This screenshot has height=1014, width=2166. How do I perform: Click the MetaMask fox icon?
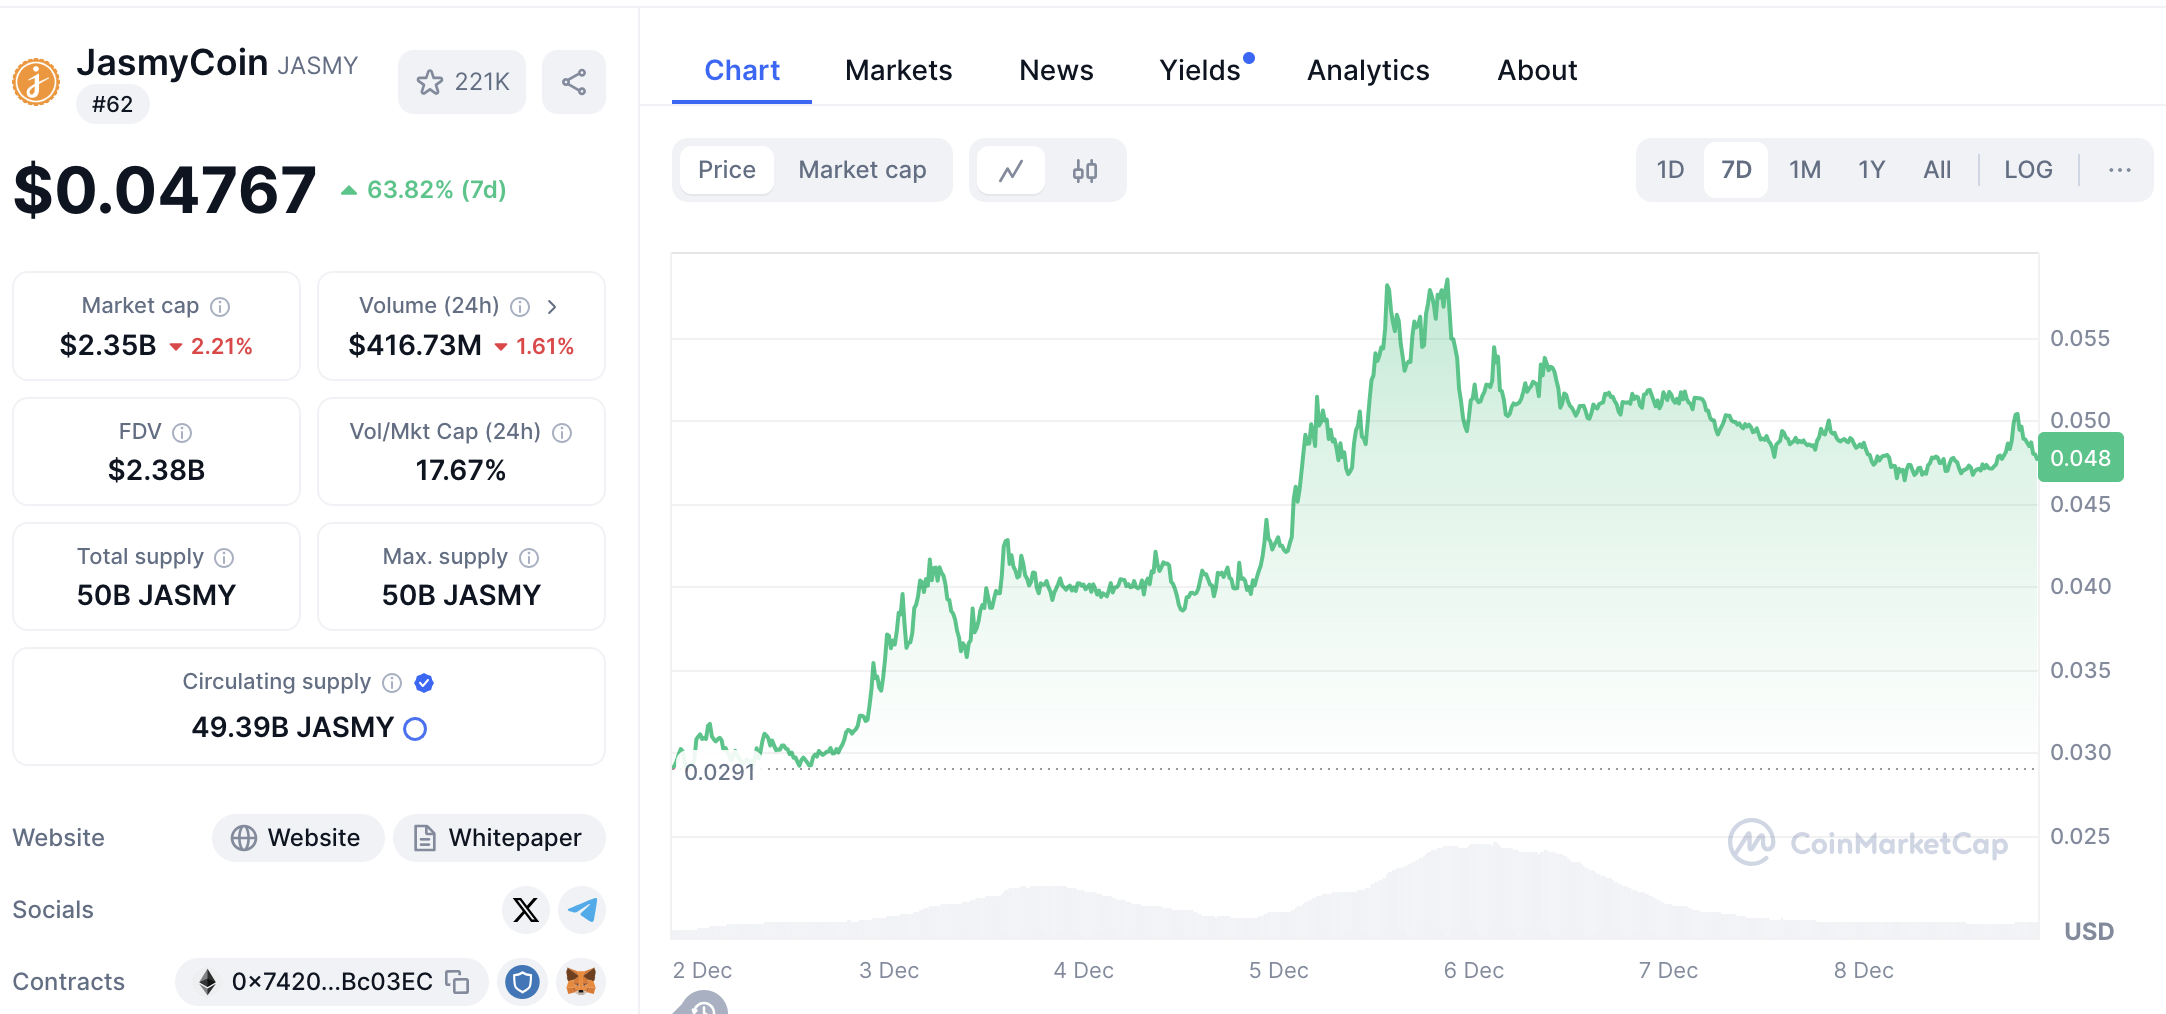pos(581,982)
